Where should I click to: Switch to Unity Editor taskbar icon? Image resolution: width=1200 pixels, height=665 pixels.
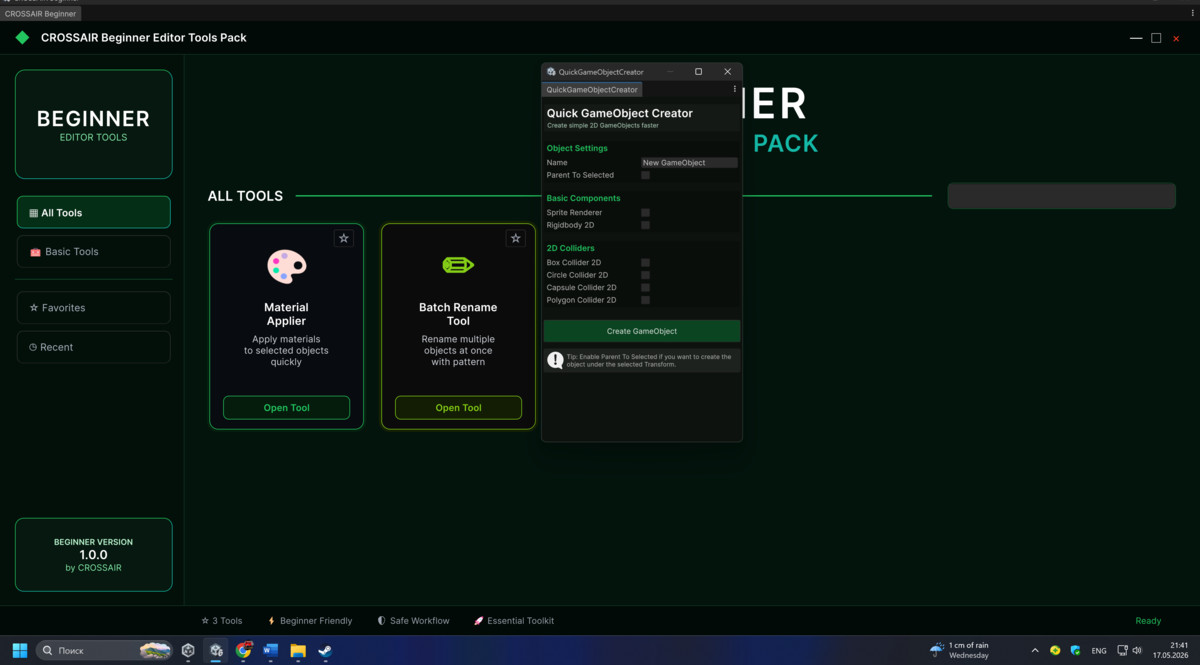[x=216, y=650]
